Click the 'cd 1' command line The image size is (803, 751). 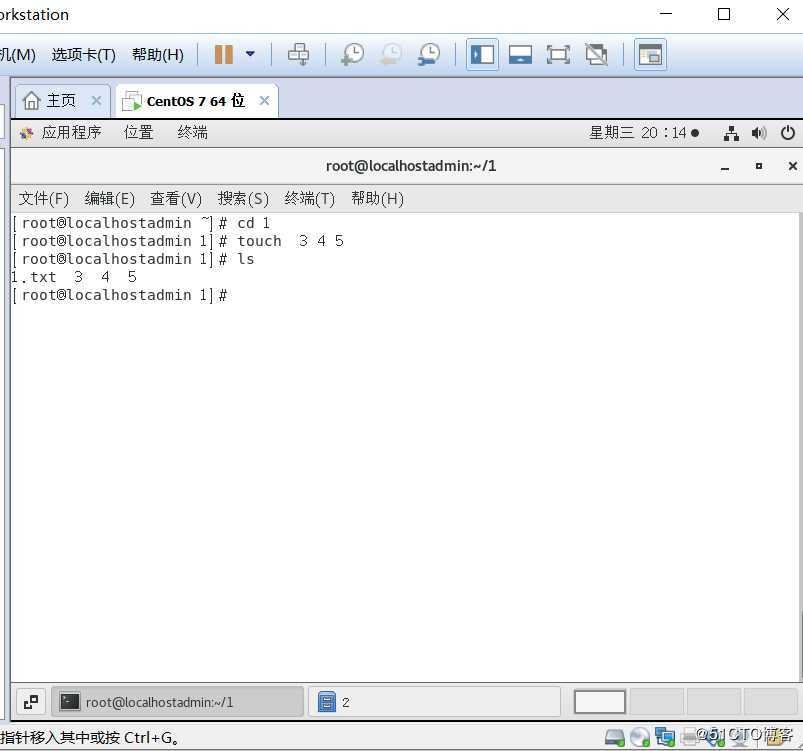141,223
